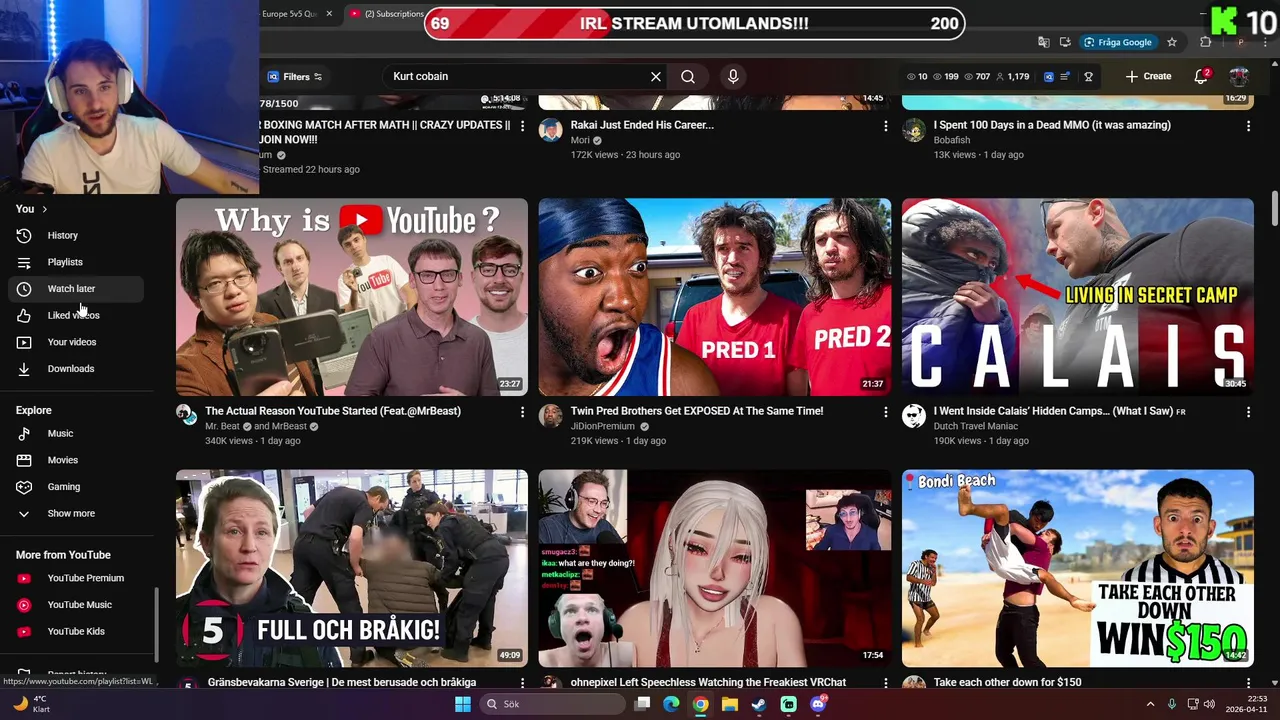This screenshot has height=720, width=1280.
Task: Switch to the Europe 5v5 browser tab
Action: click(290, 14)
